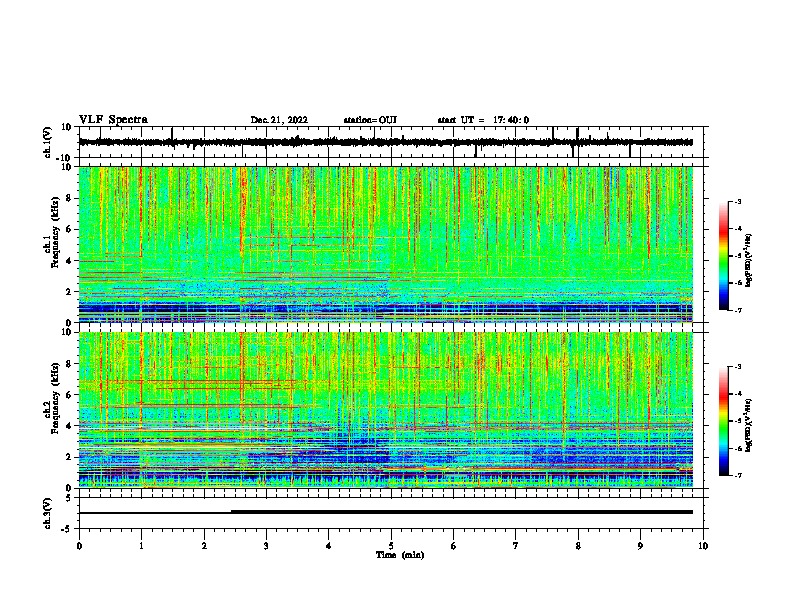Click inside the ch.1 spectrogram panel

386,244
